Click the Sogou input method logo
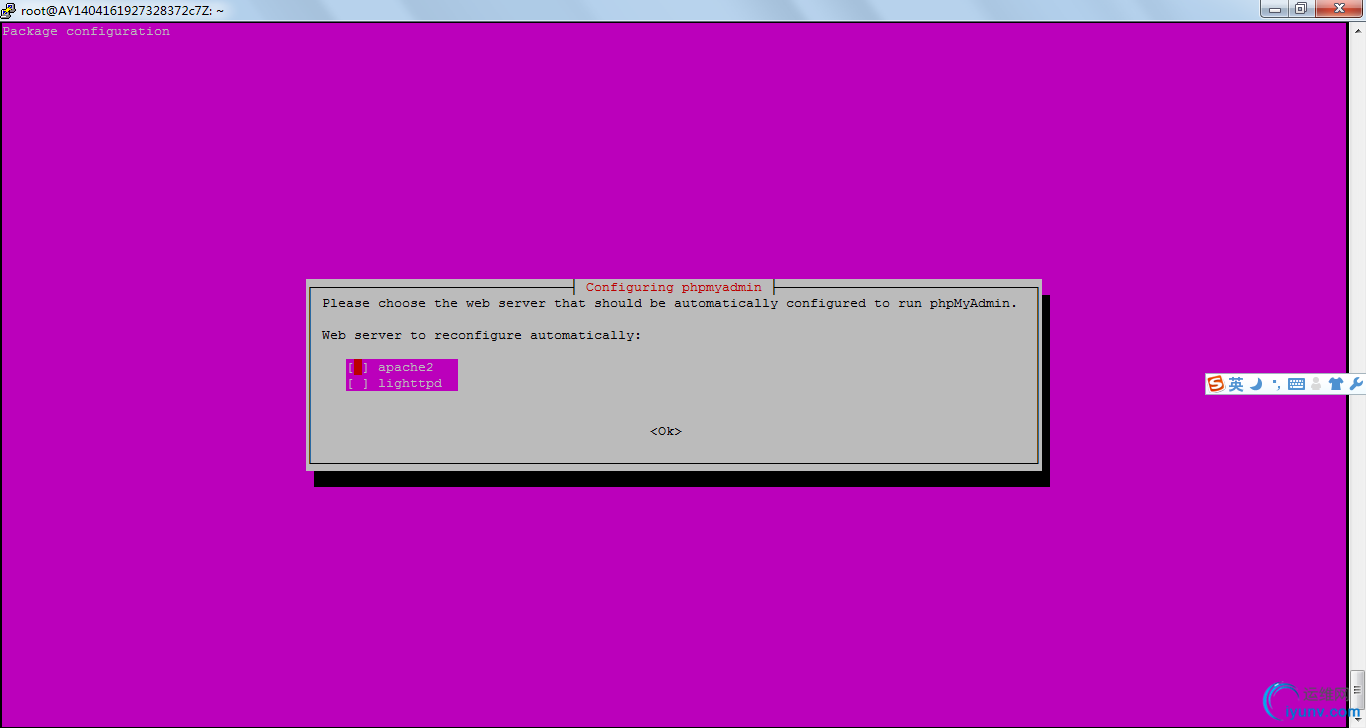Viewport: 1366px width, 728px height. pos(1216,384)
